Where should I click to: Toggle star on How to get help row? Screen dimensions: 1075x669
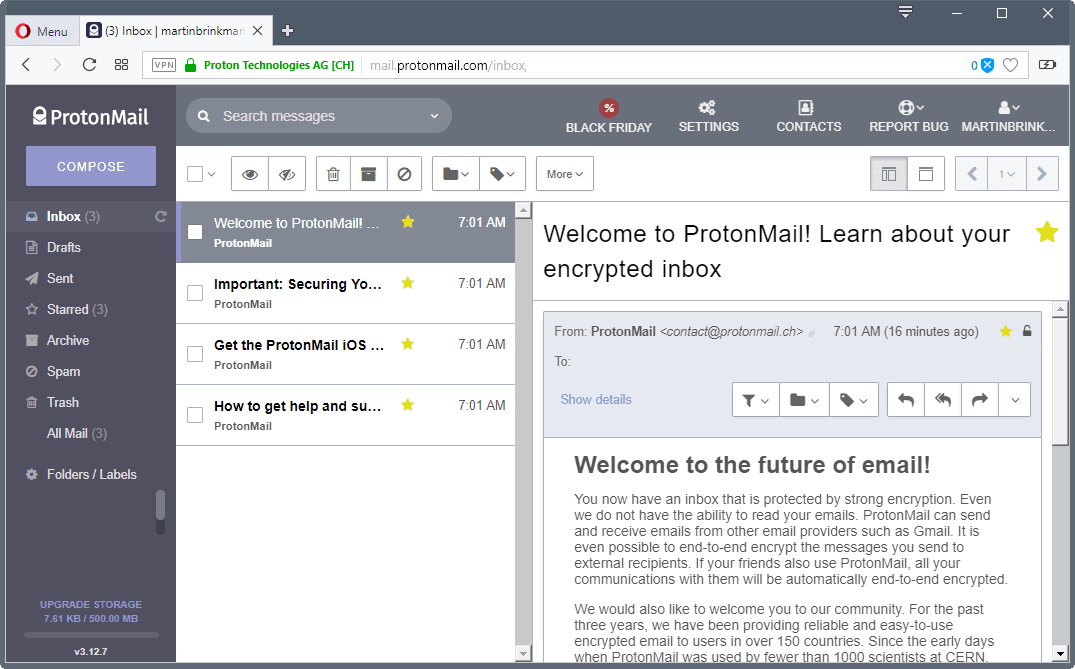click(408, 405)
